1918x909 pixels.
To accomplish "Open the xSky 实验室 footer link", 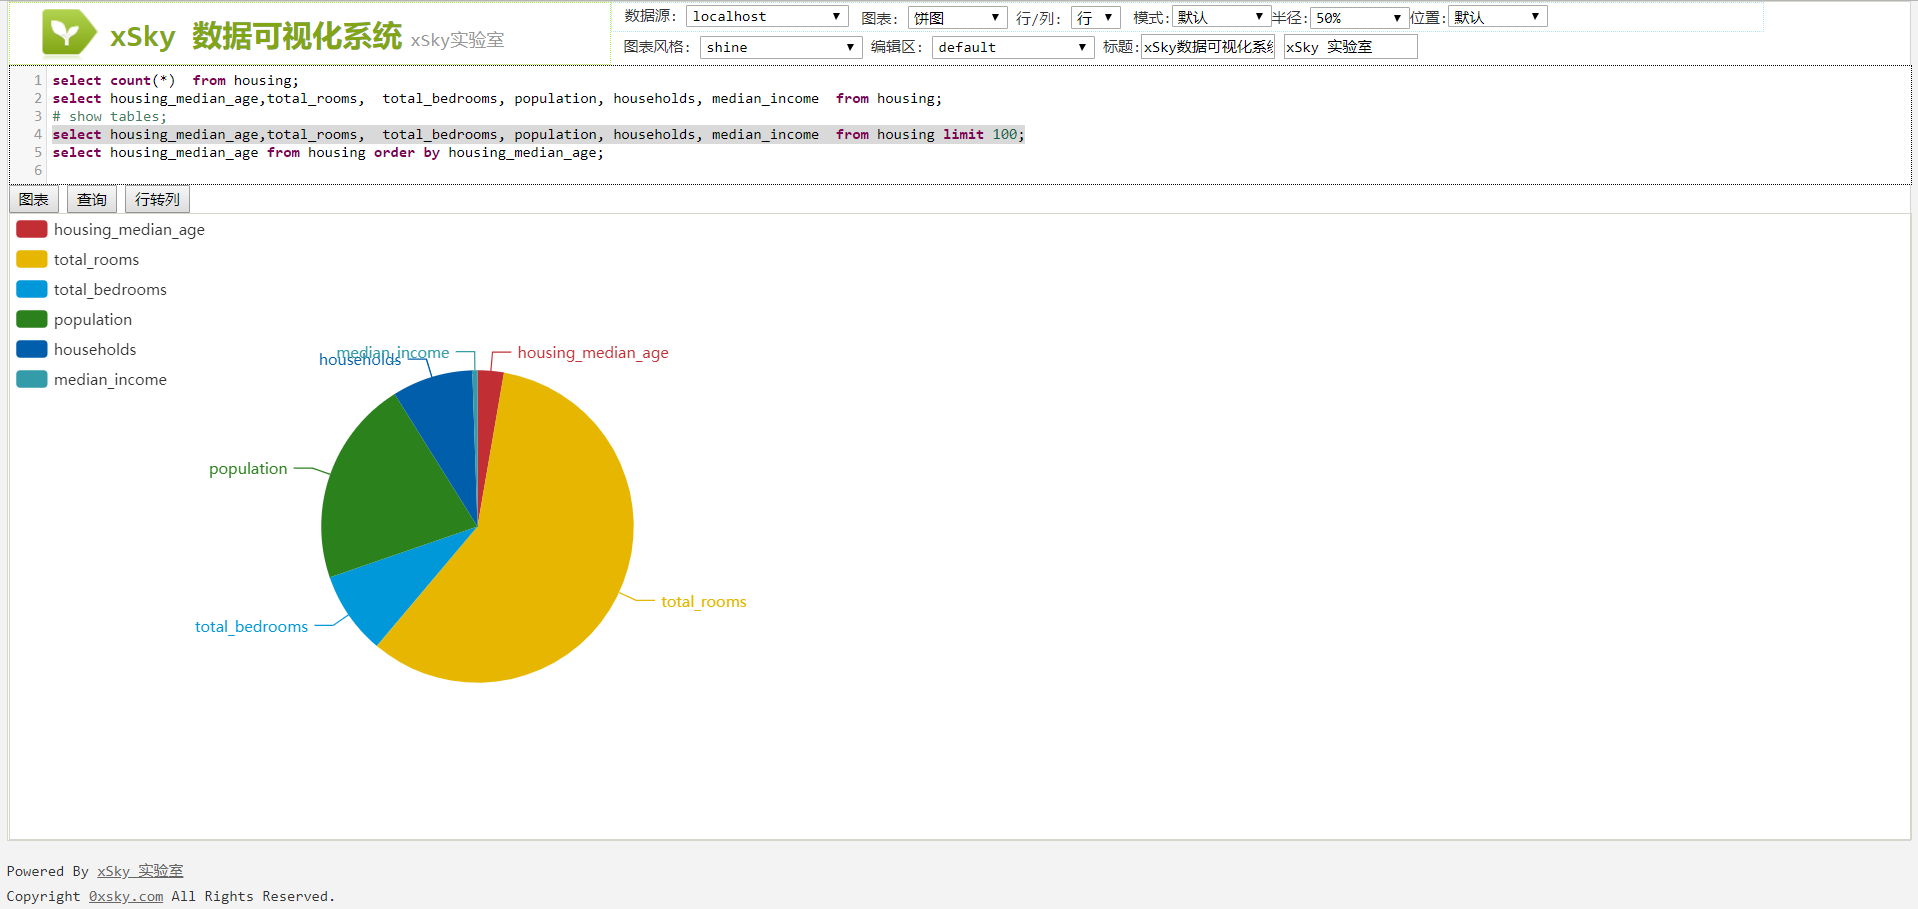I will point(140,871).
